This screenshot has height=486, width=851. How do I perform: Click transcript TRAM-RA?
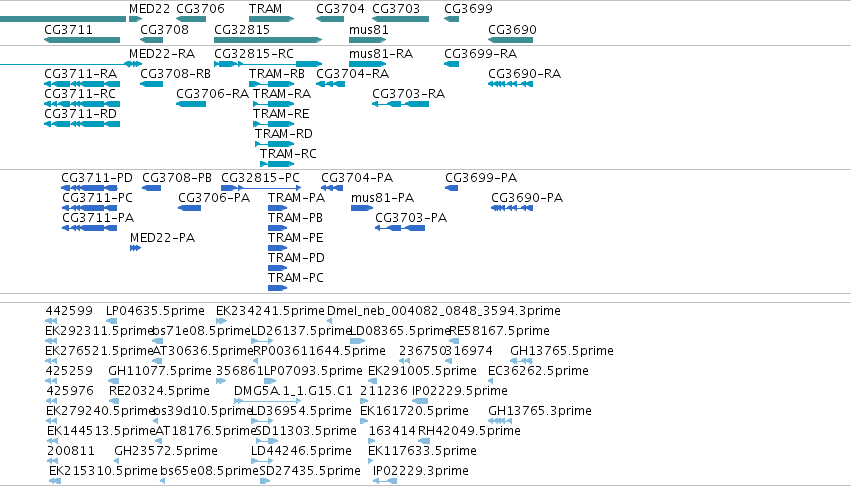282,94
